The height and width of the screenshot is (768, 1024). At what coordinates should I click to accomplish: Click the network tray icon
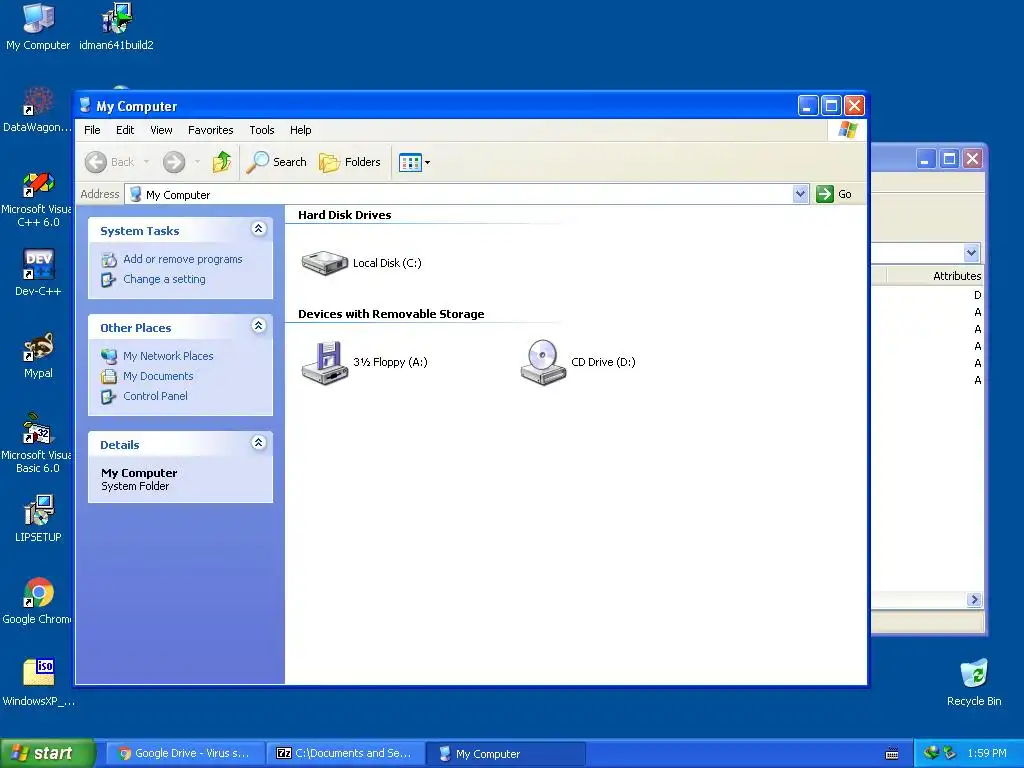tap(931, 753)
